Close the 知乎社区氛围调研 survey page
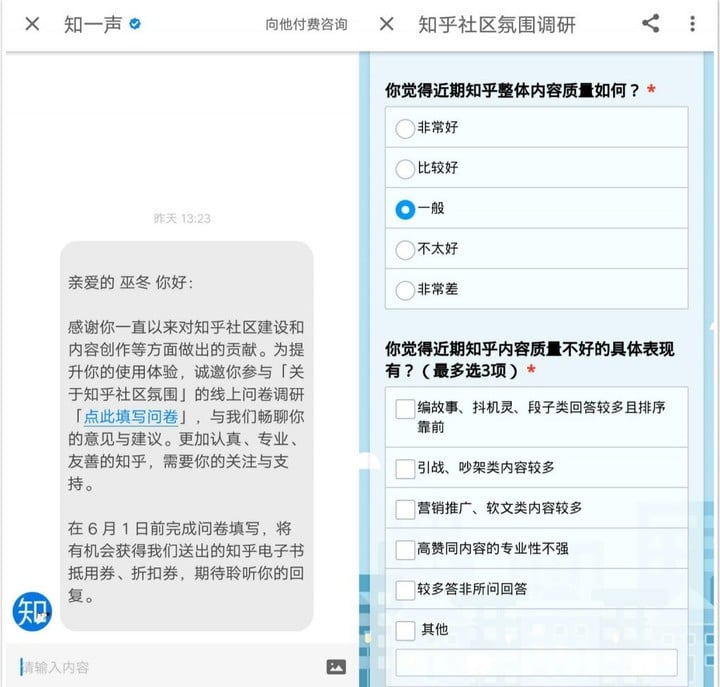This screenshot has width=720, height=687. (387, 24)
